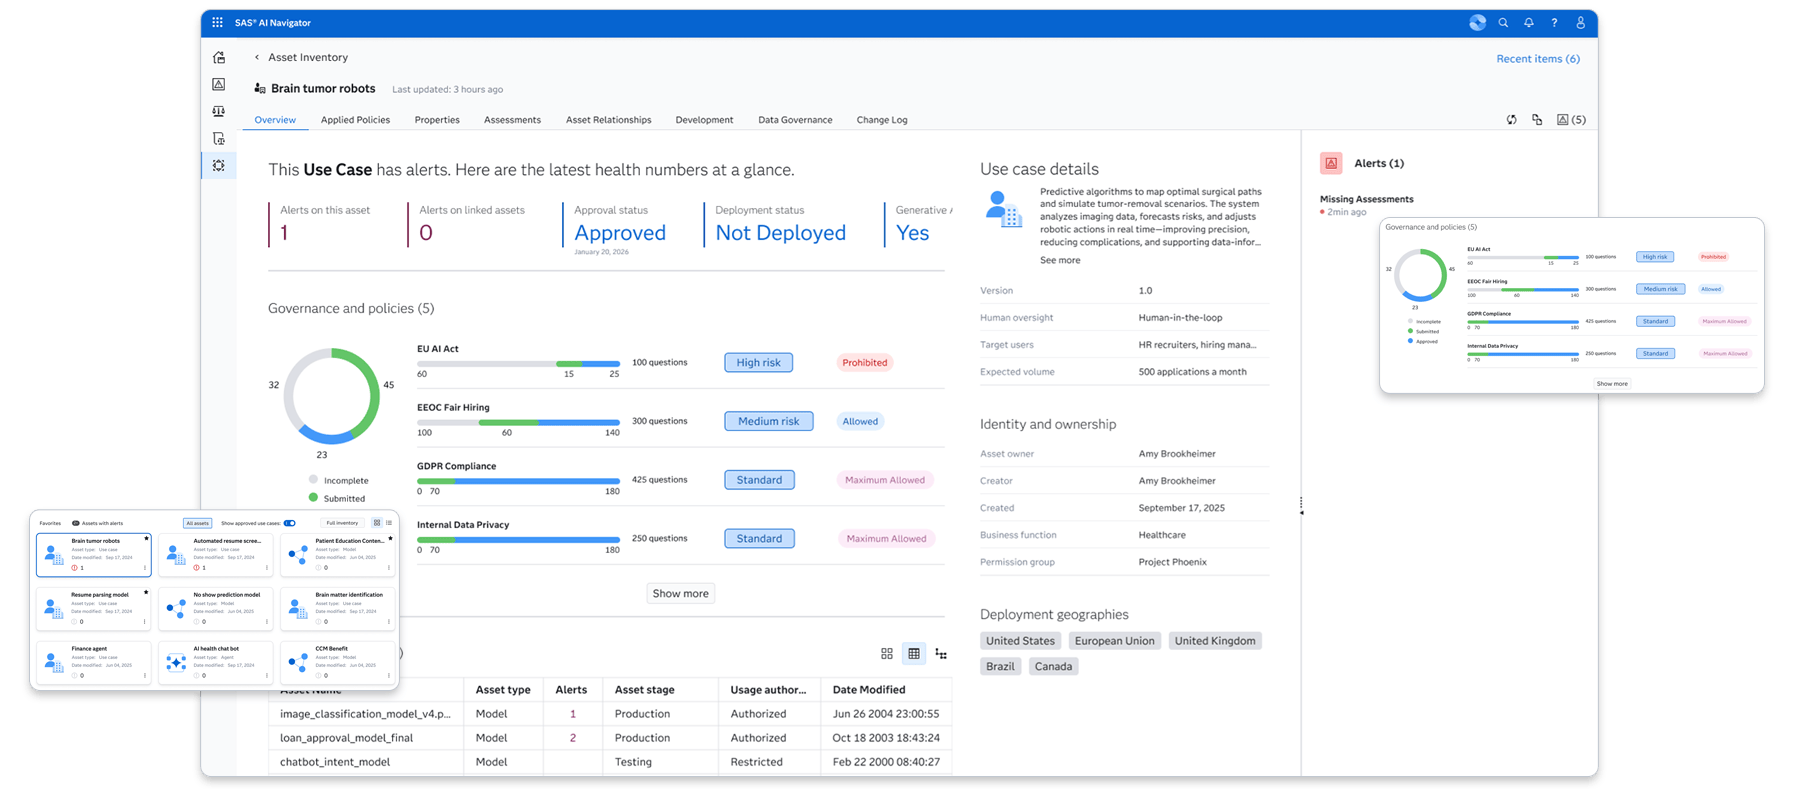Open the Full inventory dropdown

coord(342,523)
